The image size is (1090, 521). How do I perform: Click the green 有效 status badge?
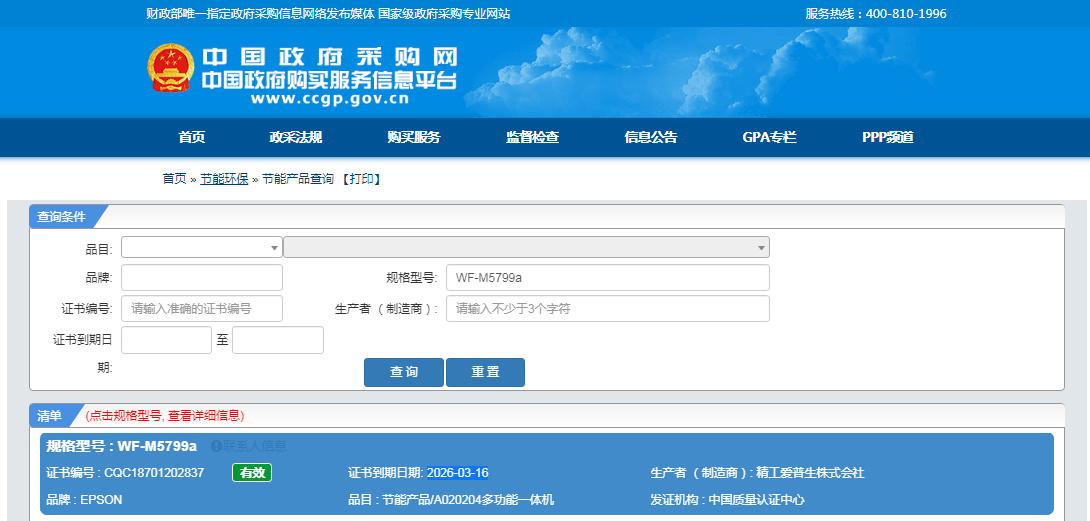point(252,473)
